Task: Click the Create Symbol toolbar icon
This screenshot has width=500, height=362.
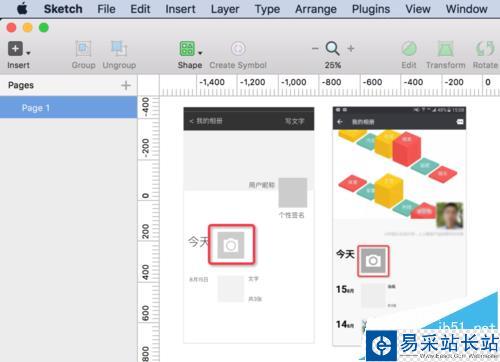Action: point(238,49)
